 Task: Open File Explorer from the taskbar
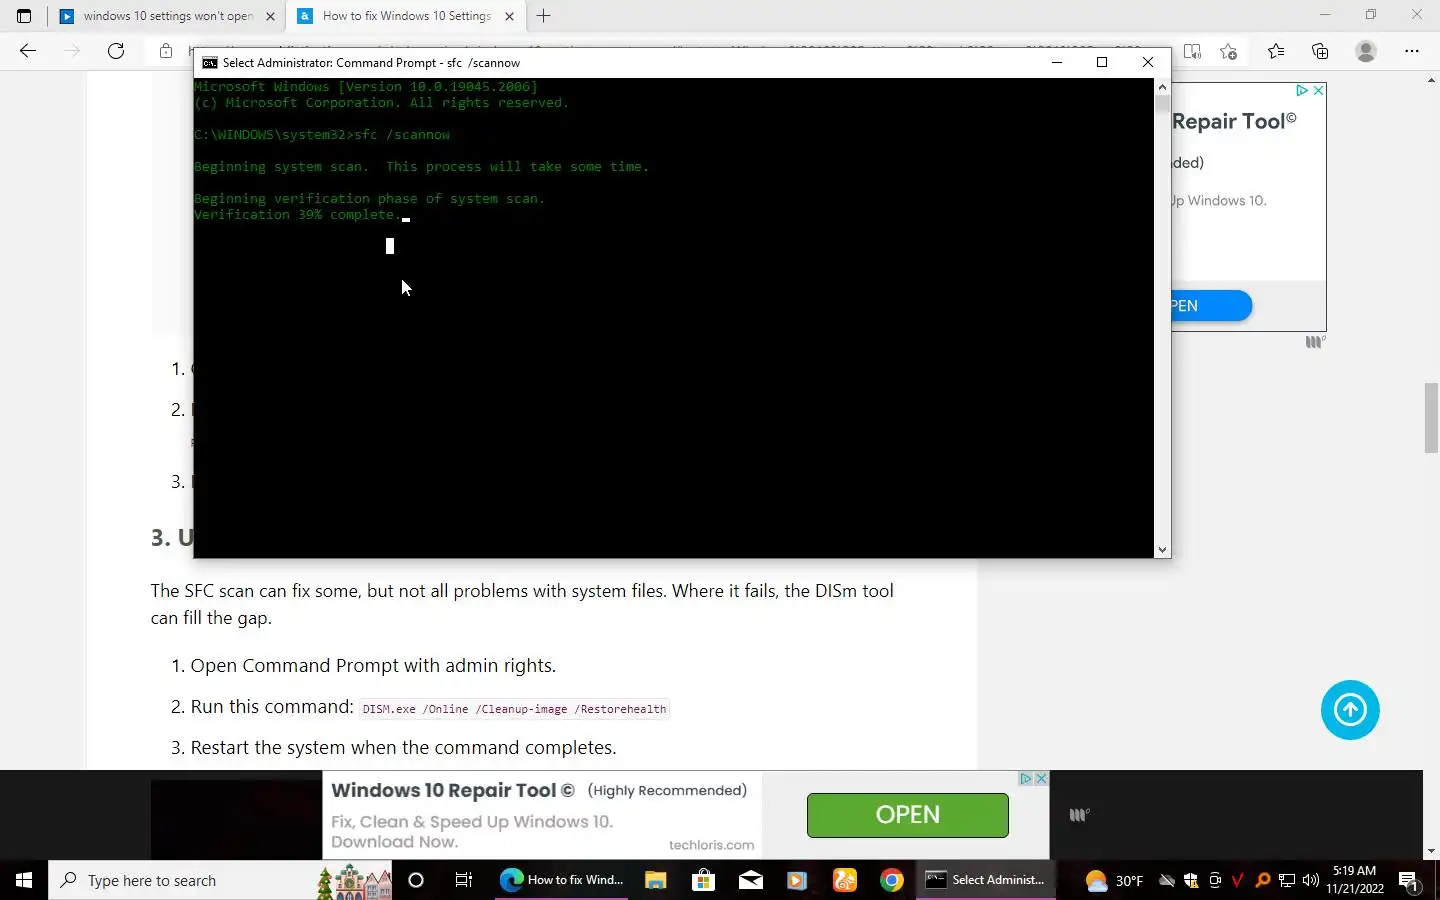tap(655, 880)
